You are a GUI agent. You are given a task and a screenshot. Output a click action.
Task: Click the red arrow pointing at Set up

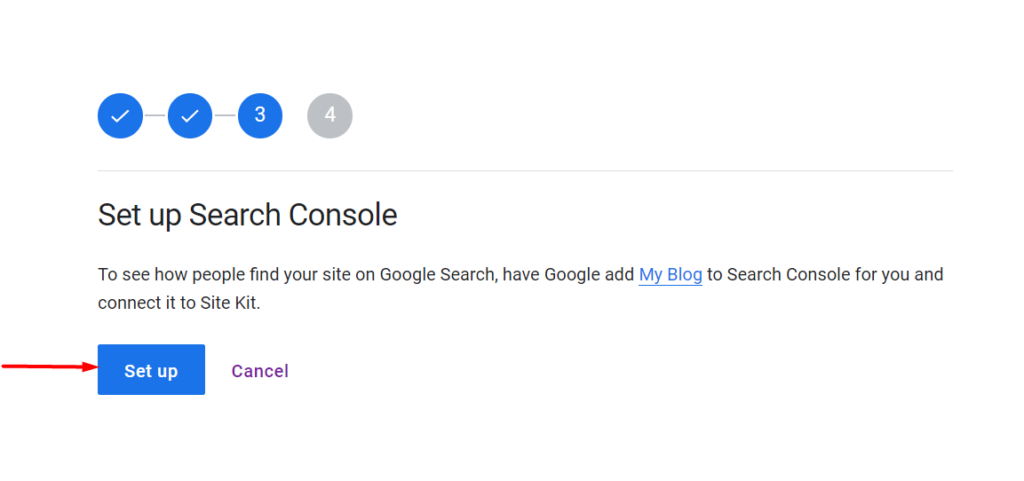[50, 367]
